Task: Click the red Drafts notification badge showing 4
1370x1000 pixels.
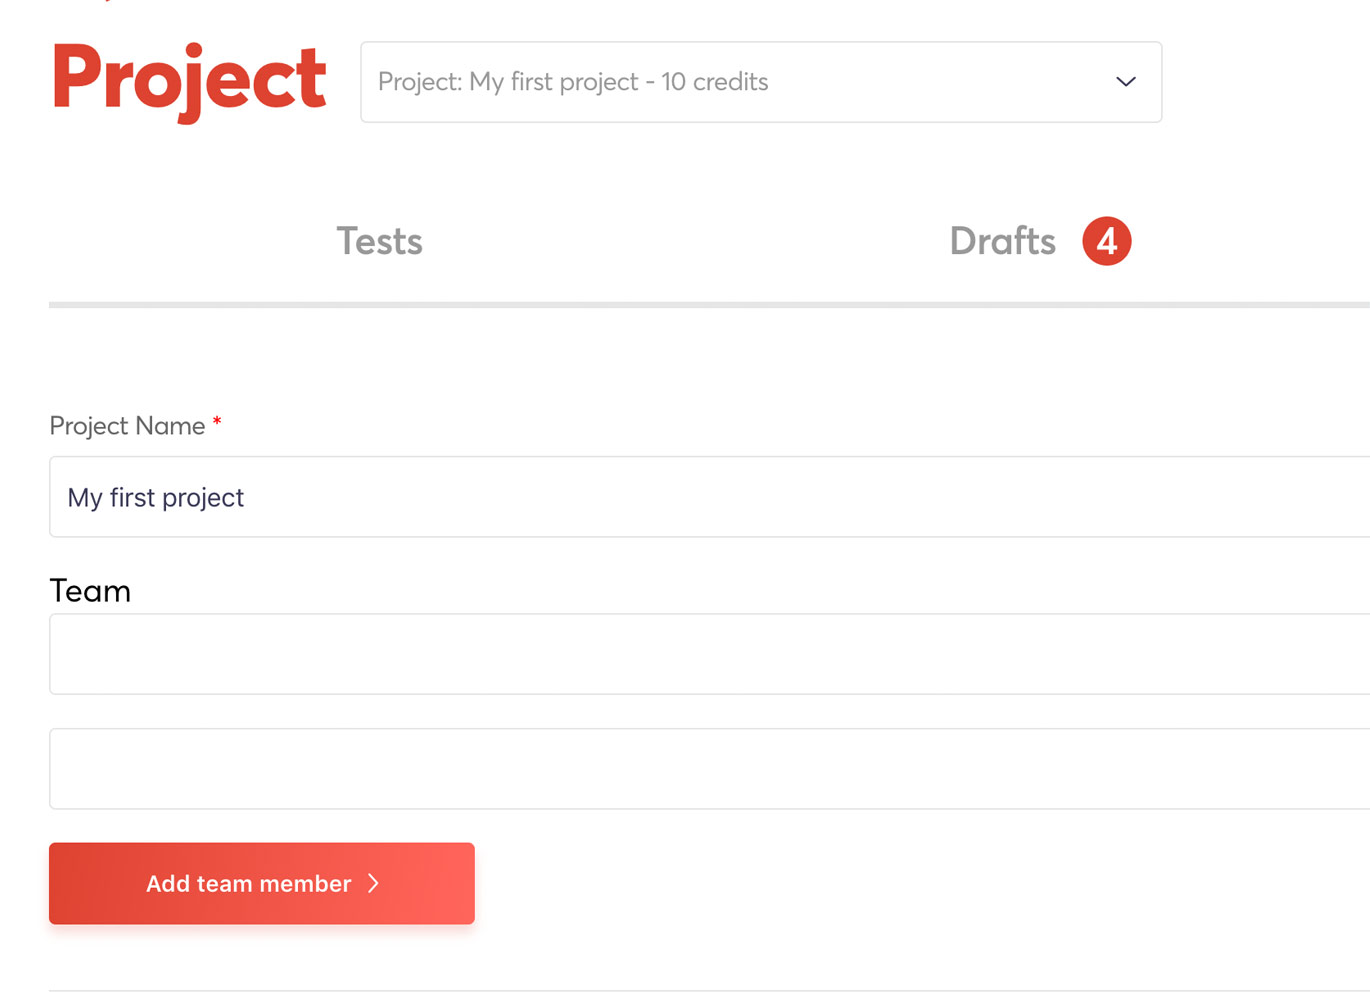Action: click(x=1107, y=241)
